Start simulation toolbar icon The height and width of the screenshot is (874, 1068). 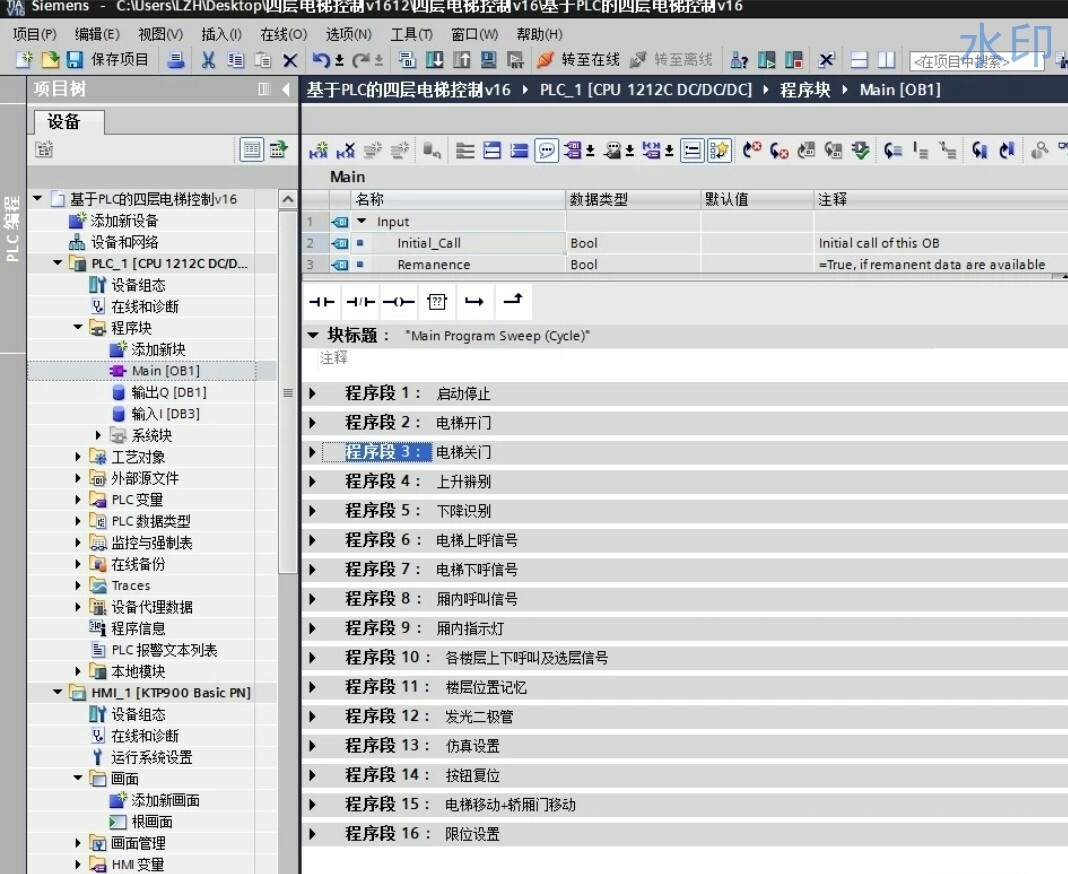pos(488,60)
